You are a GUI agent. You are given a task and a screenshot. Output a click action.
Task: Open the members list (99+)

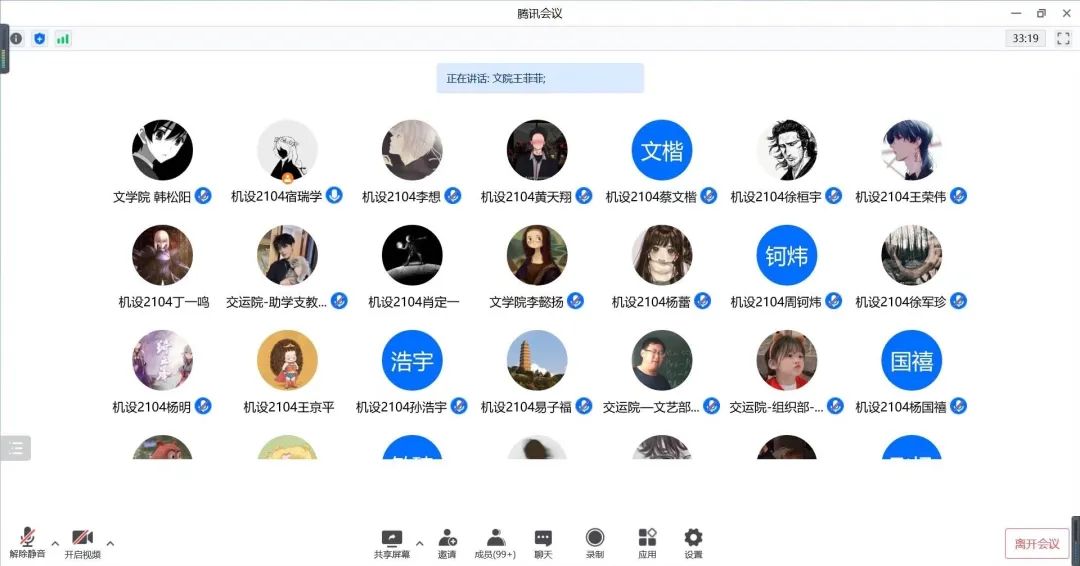(495, 543)
